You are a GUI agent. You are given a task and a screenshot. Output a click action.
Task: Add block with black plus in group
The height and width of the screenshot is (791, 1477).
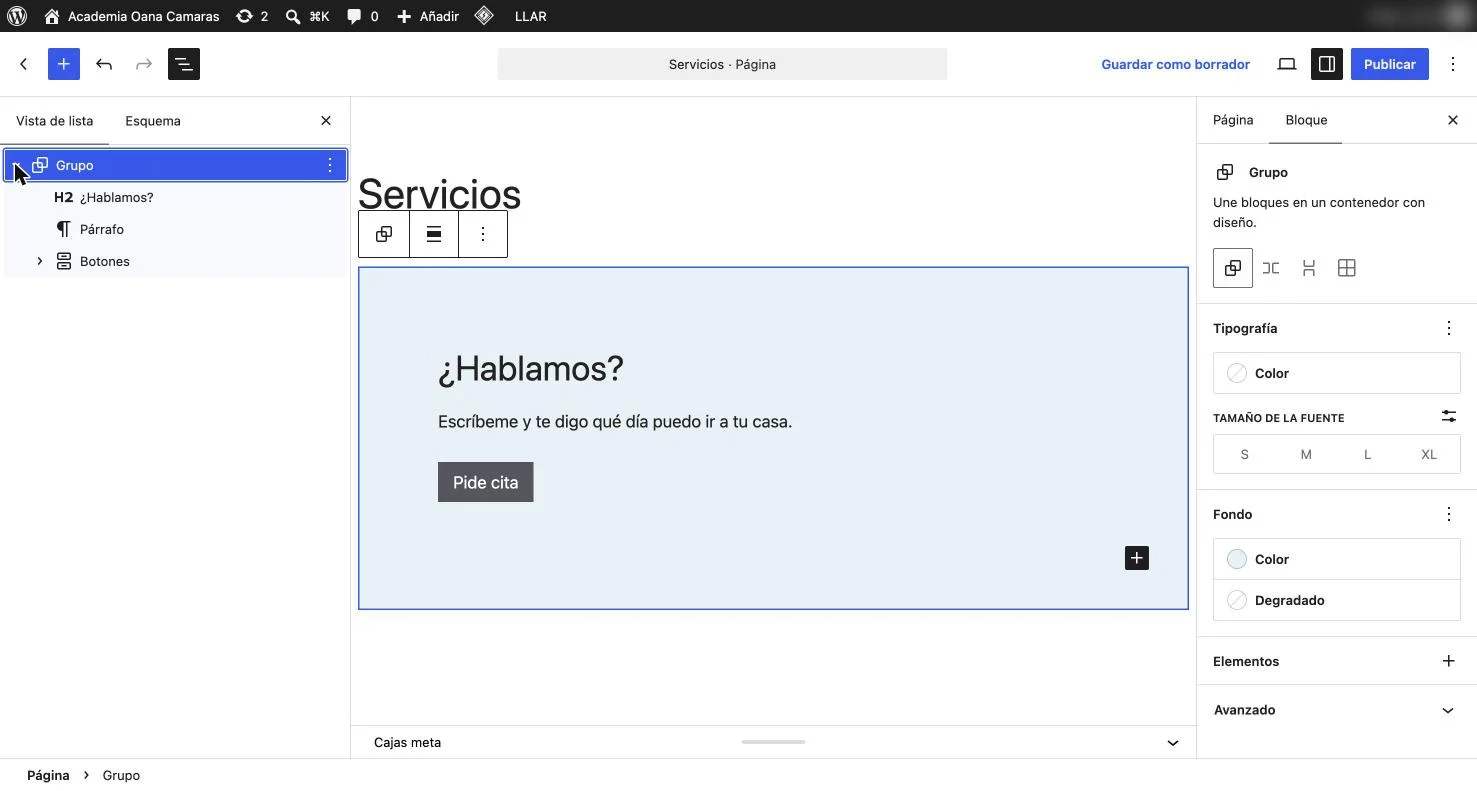(1137, 558)
